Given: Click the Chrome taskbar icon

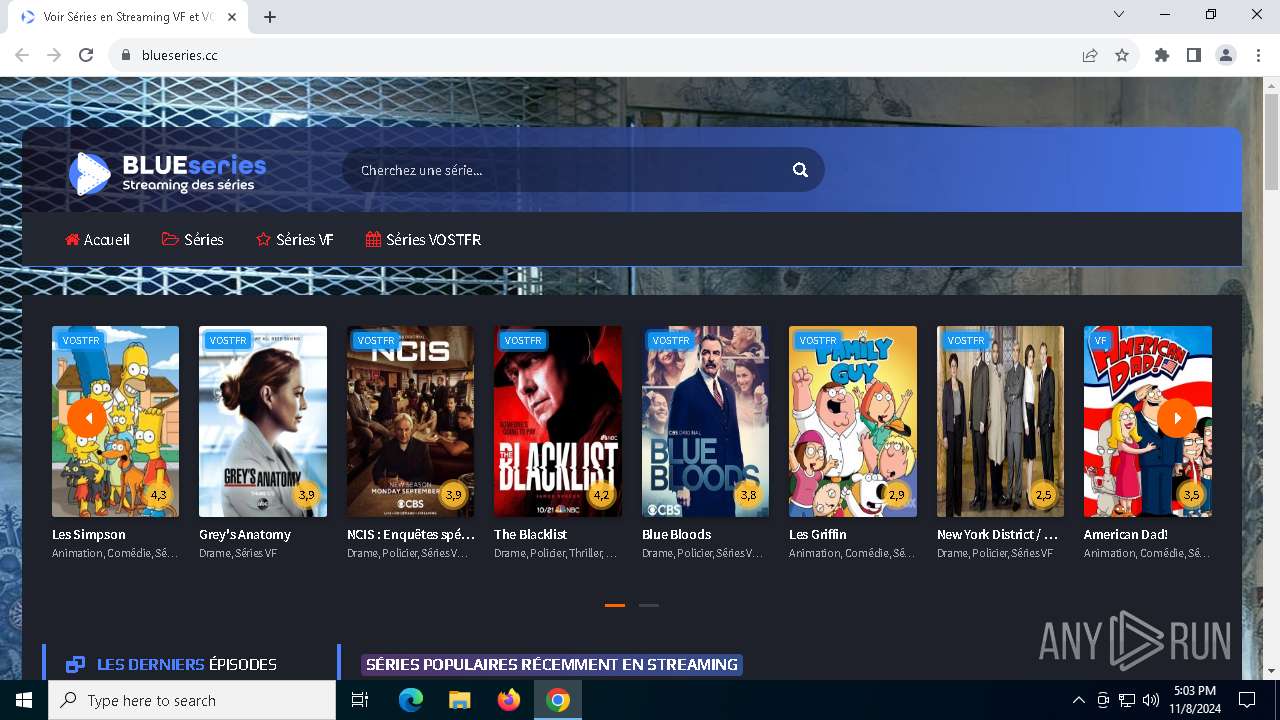Looking at the screenshot, I should click(x=558, y=700).
